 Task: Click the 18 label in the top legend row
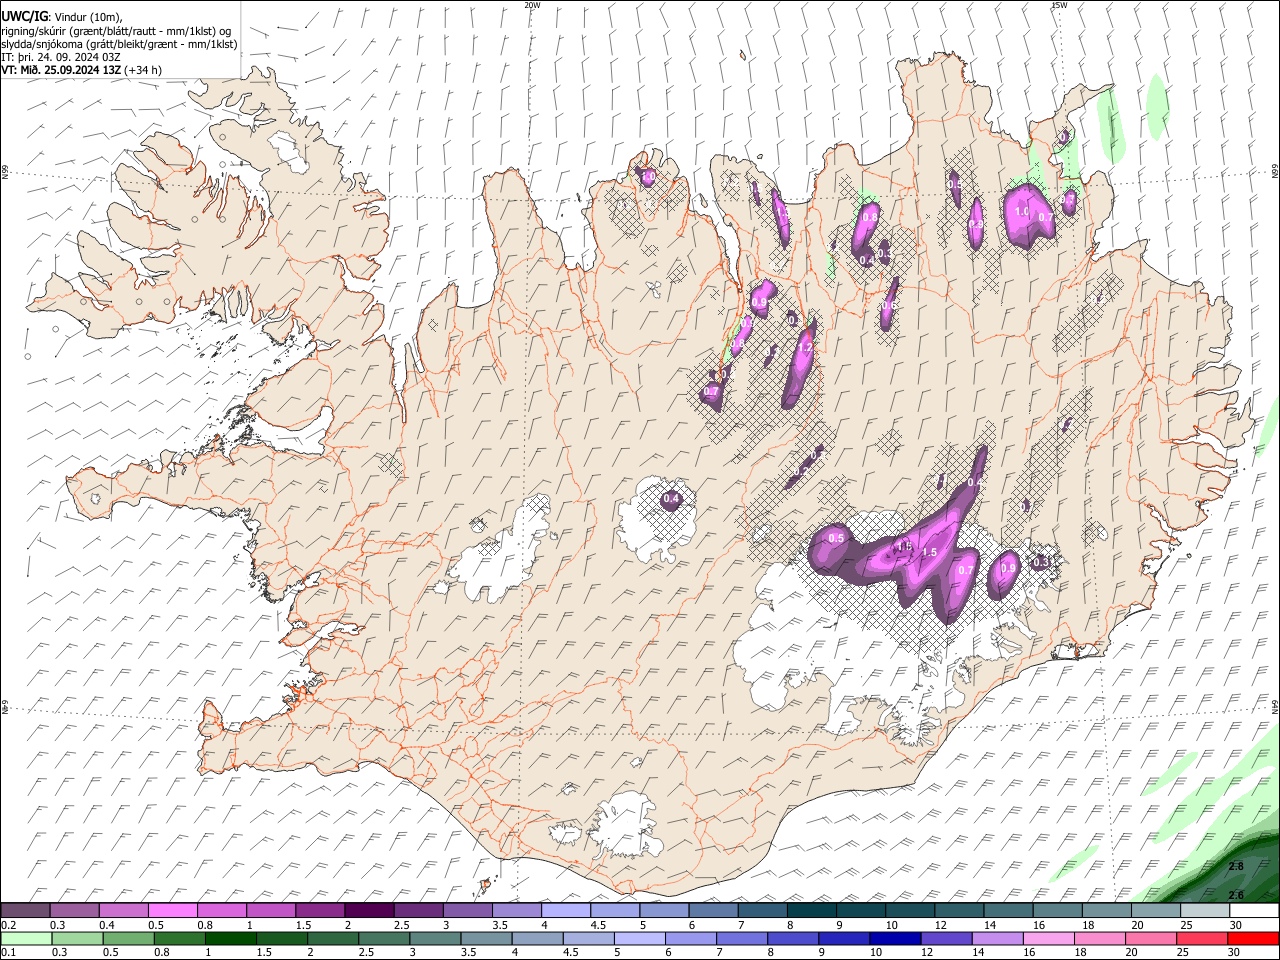[x=1088, y=925]
